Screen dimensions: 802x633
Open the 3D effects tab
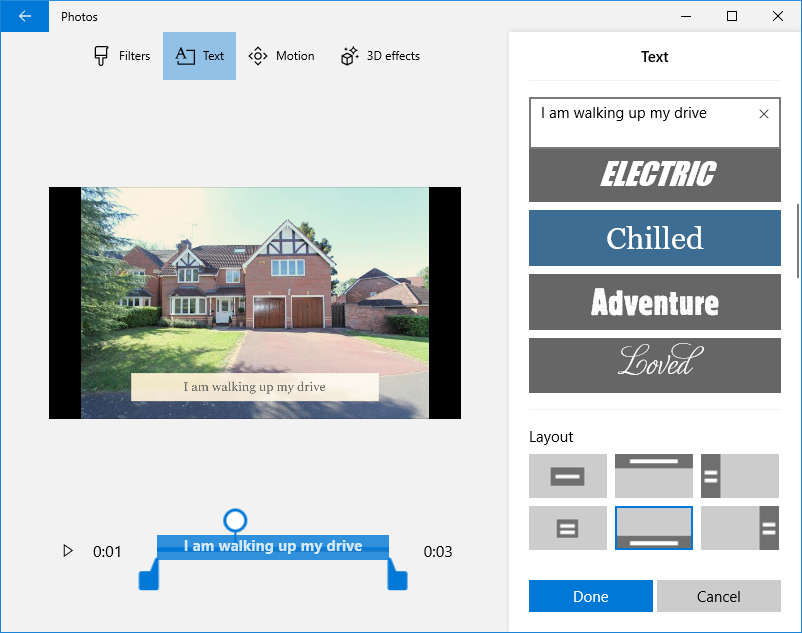(380, 56)
